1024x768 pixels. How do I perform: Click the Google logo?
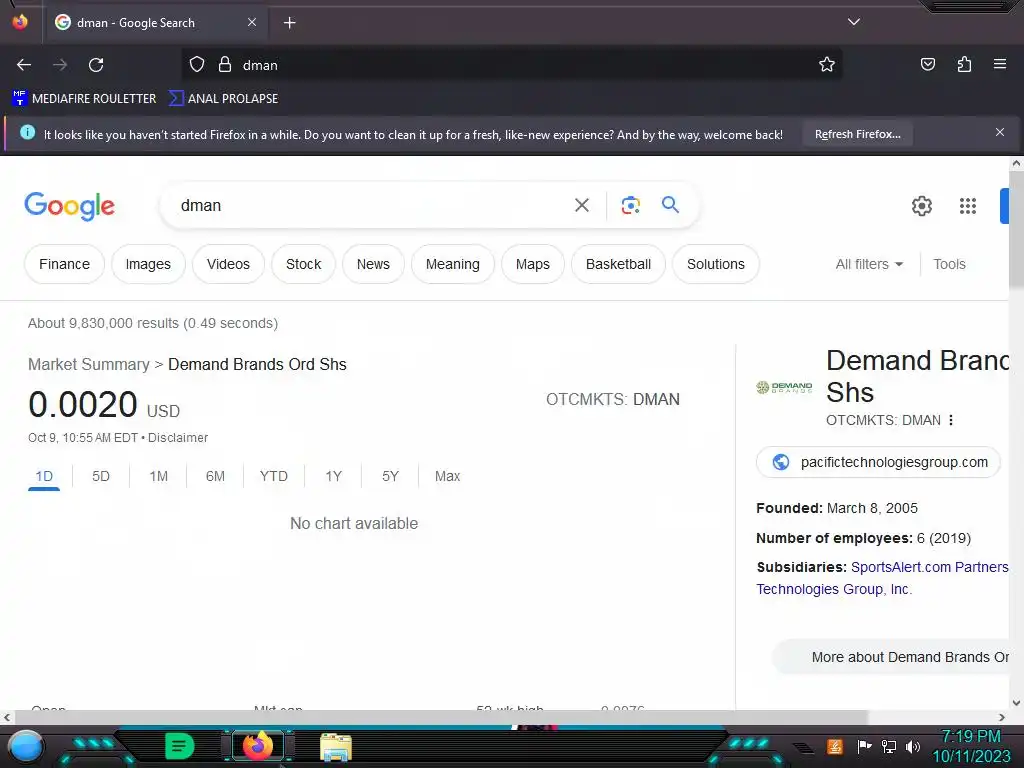69,206
